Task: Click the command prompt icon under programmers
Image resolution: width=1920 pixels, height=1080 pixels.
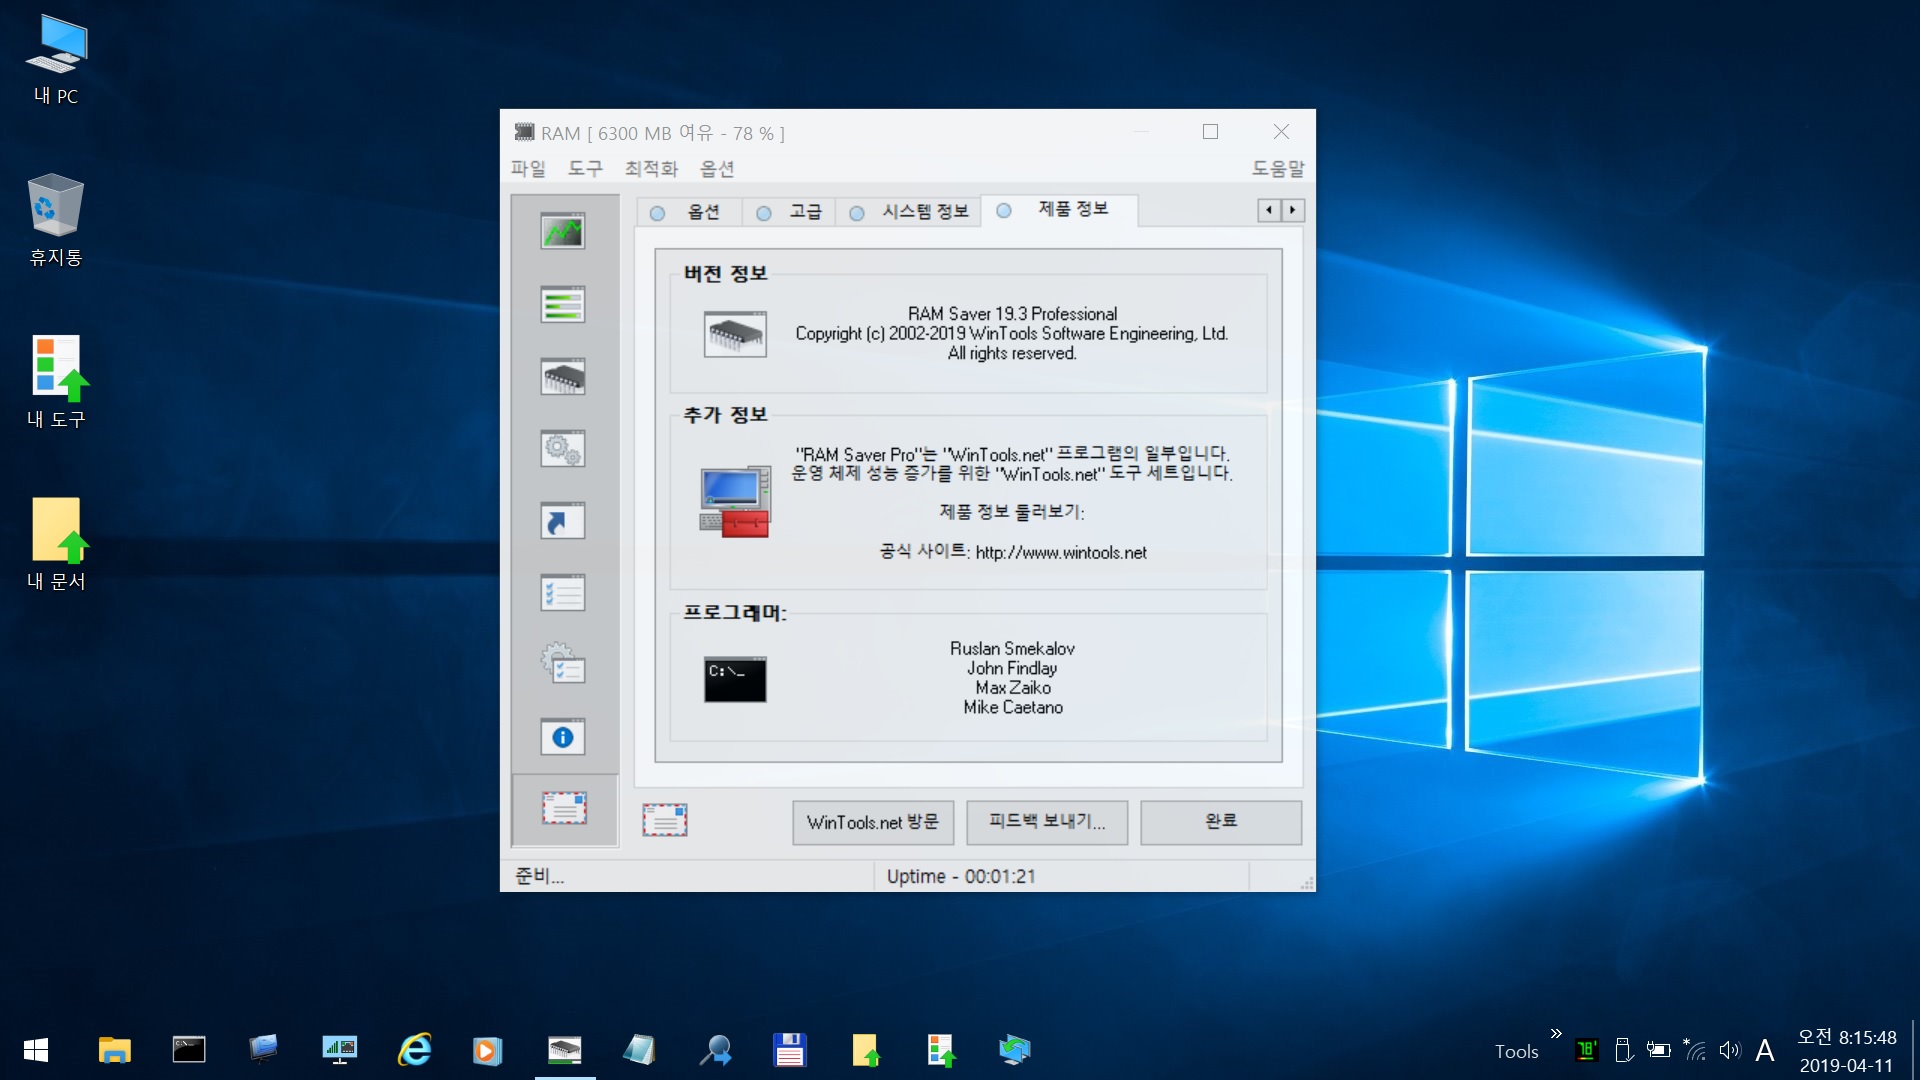Action: pyautogui.click(x=735, y=679)
